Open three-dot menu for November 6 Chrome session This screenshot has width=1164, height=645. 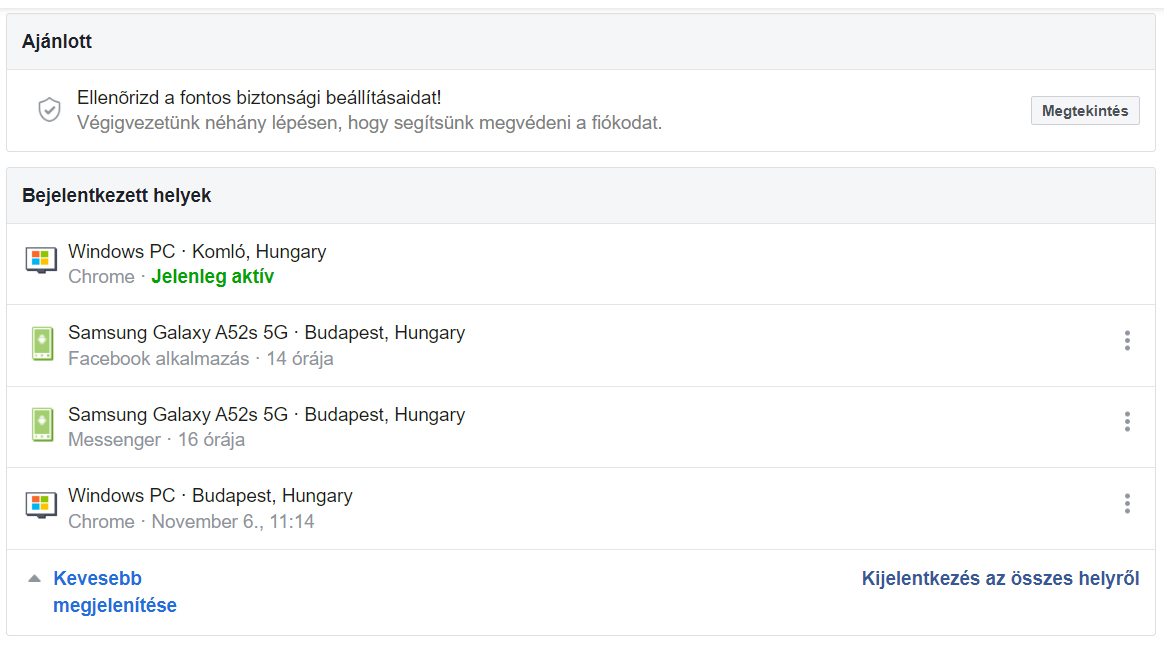[x=1127, y=504]
